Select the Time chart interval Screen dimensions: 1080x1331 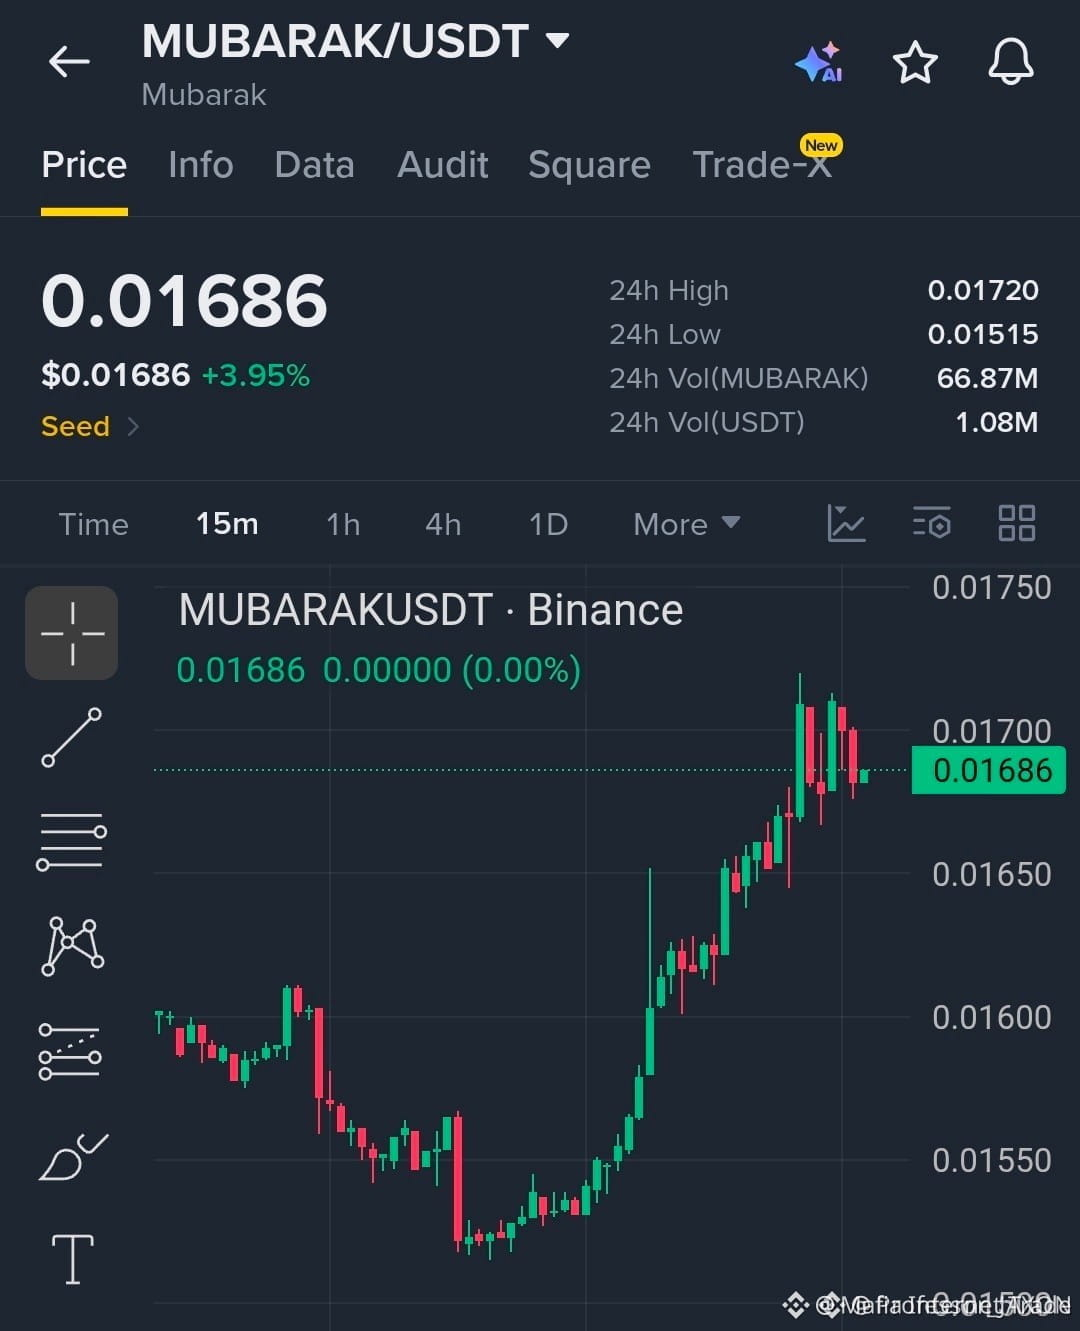(93, 524)
